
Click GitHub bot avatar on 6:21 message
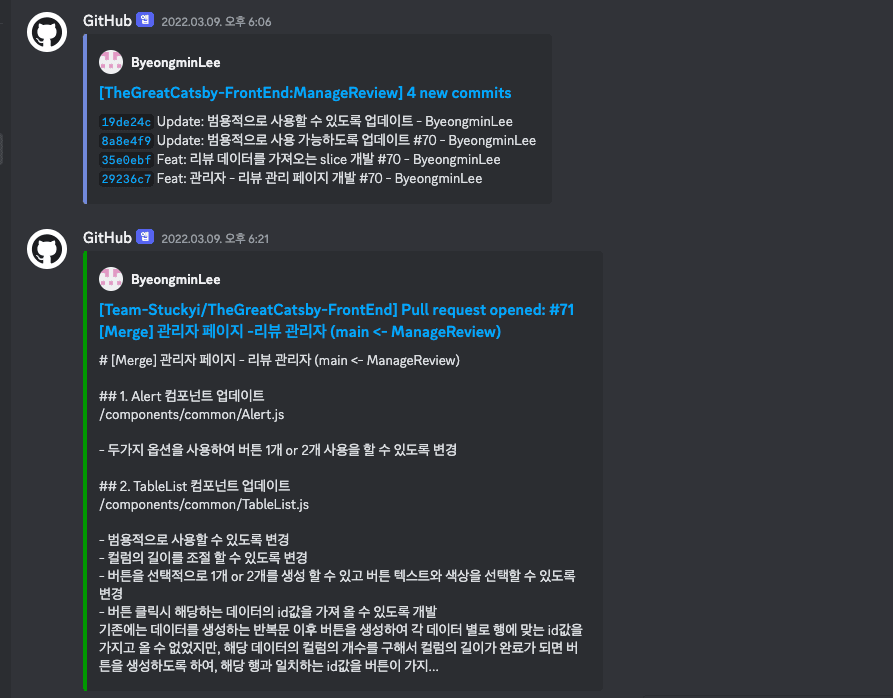(x=47, y=249)
